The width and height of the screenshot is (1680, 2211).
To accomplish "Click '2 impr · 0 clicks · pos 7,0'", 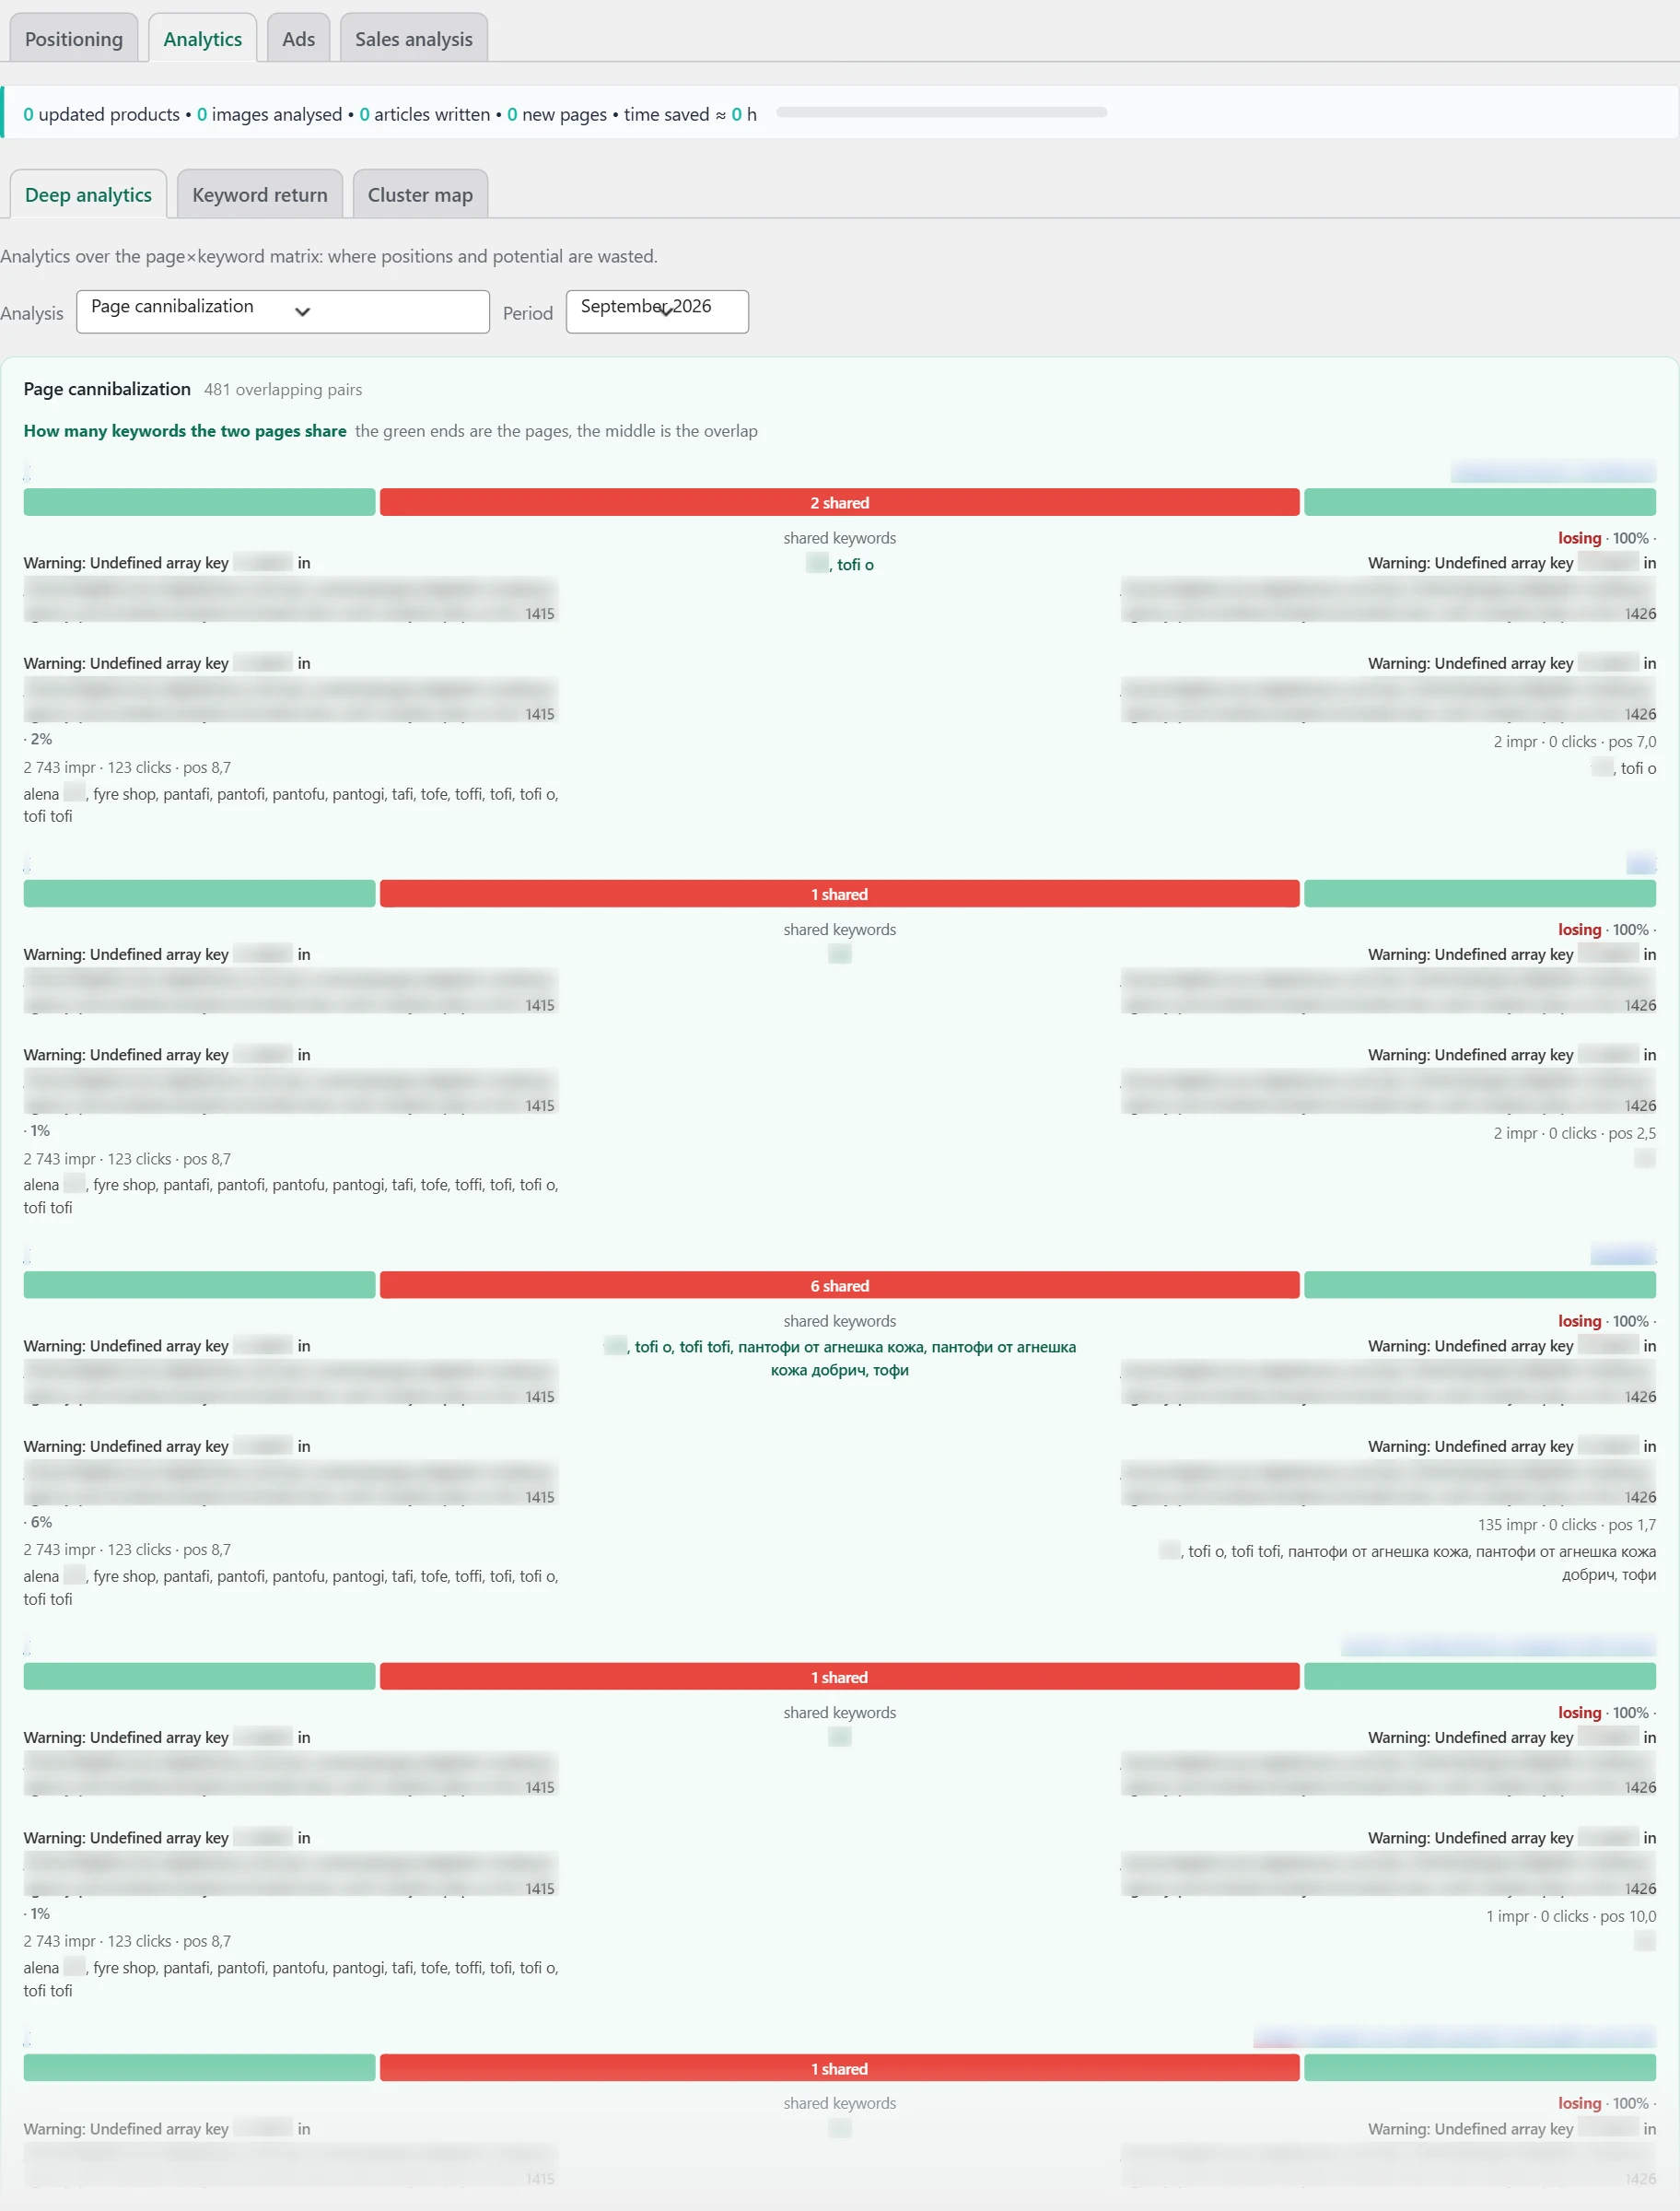I will tap(1574, 741).
